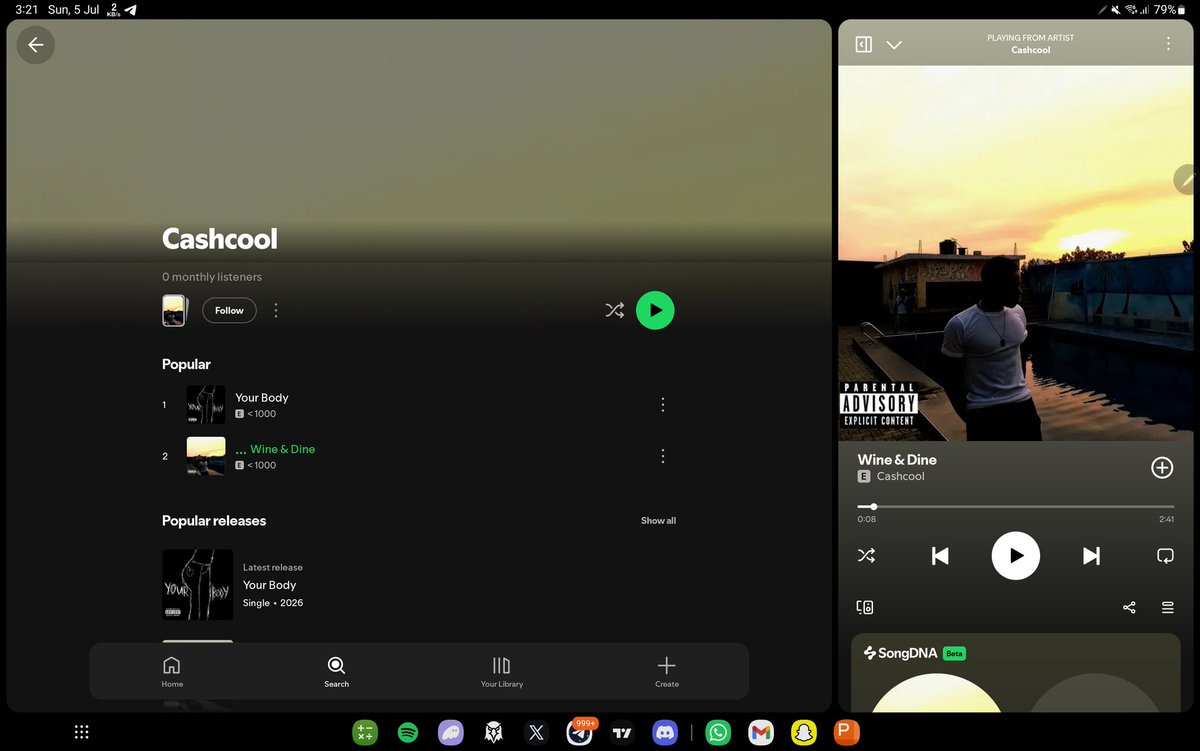Open the Your Library tab
Screen dimensions: 1200x751
click(501, 672)
